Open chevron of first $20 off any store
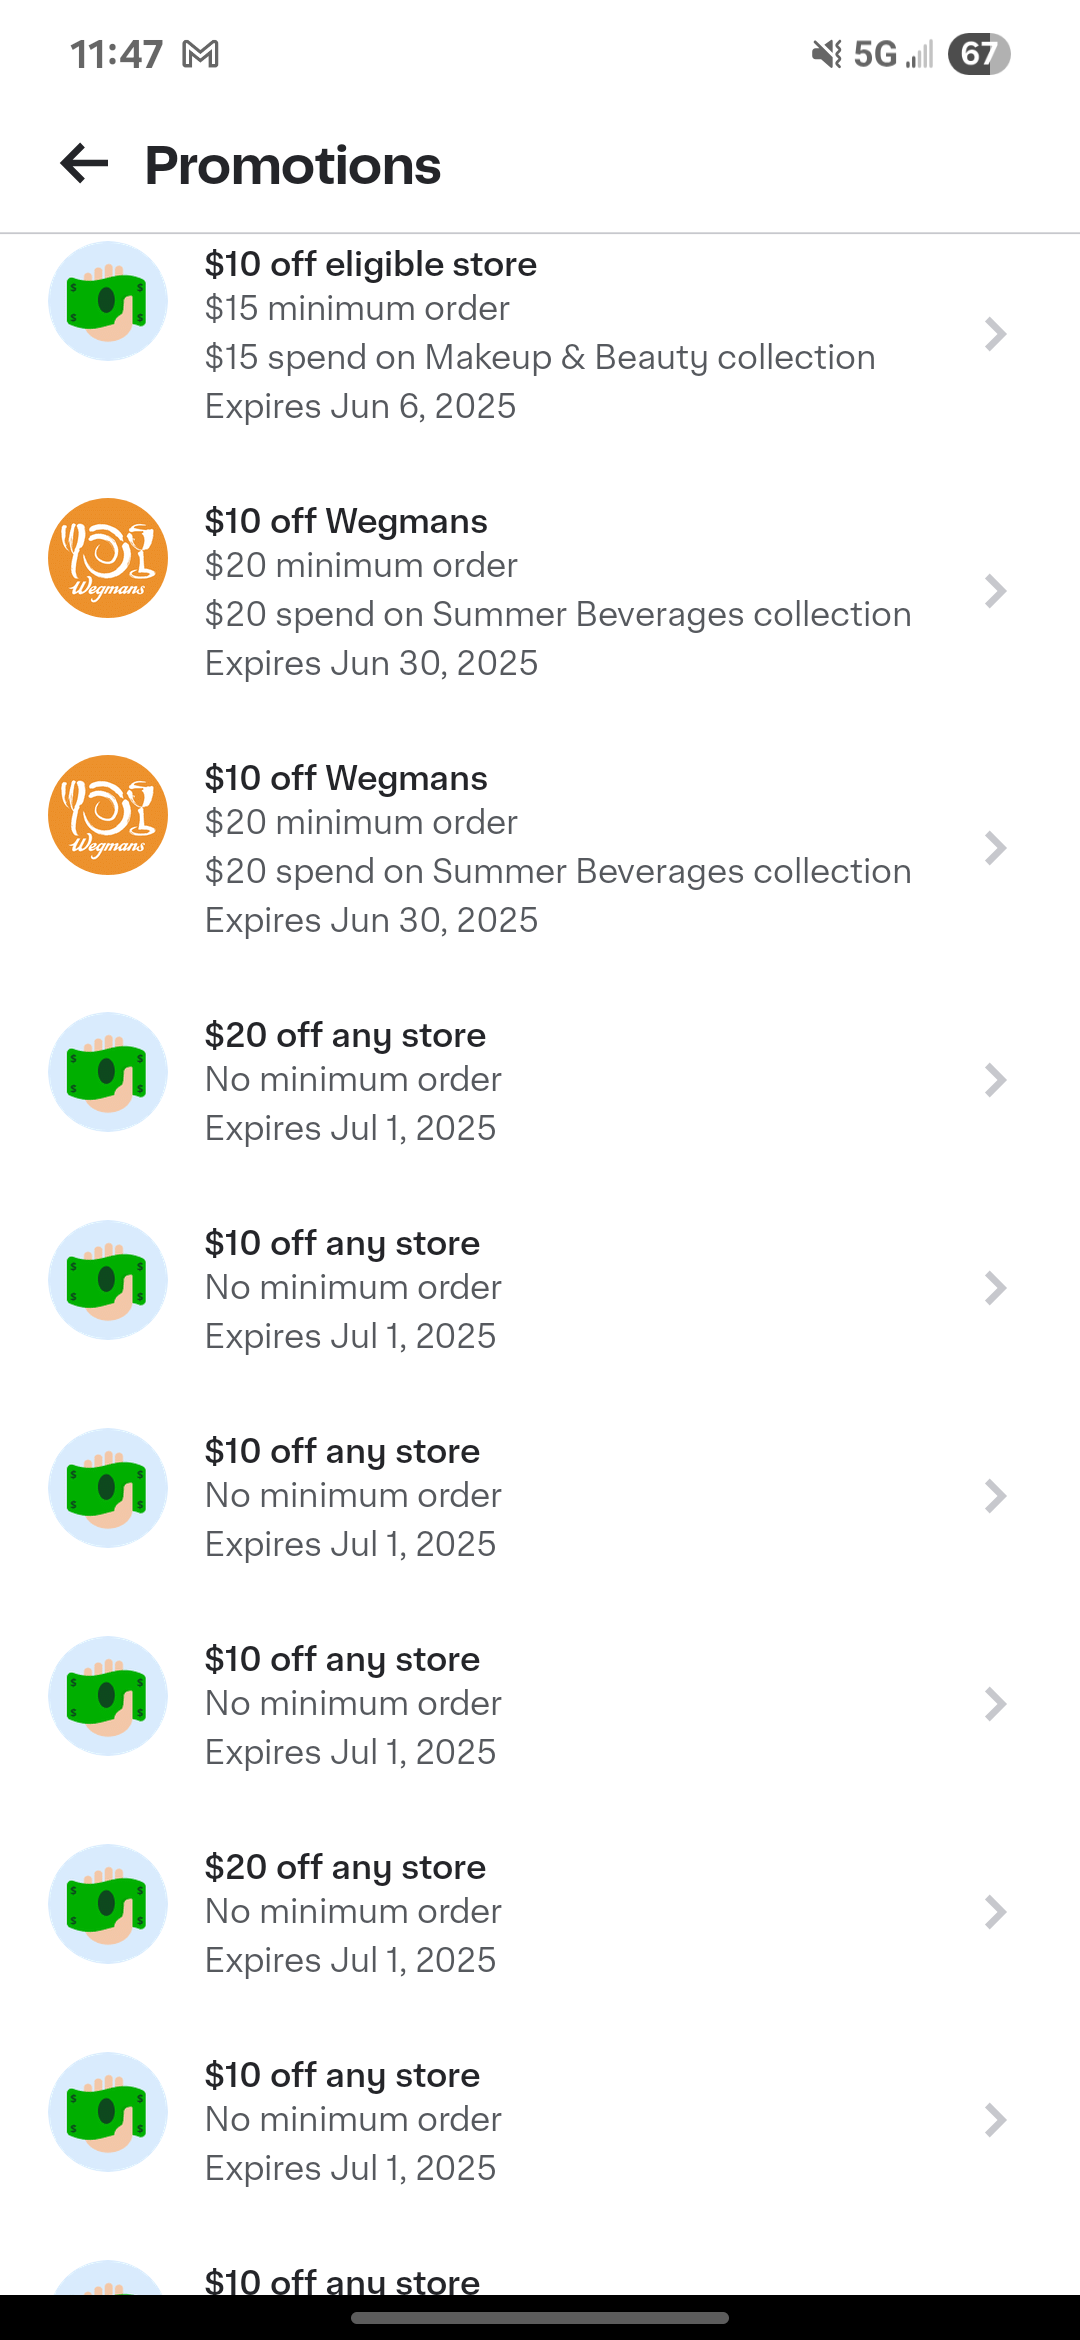 [x=995, y=1080]
